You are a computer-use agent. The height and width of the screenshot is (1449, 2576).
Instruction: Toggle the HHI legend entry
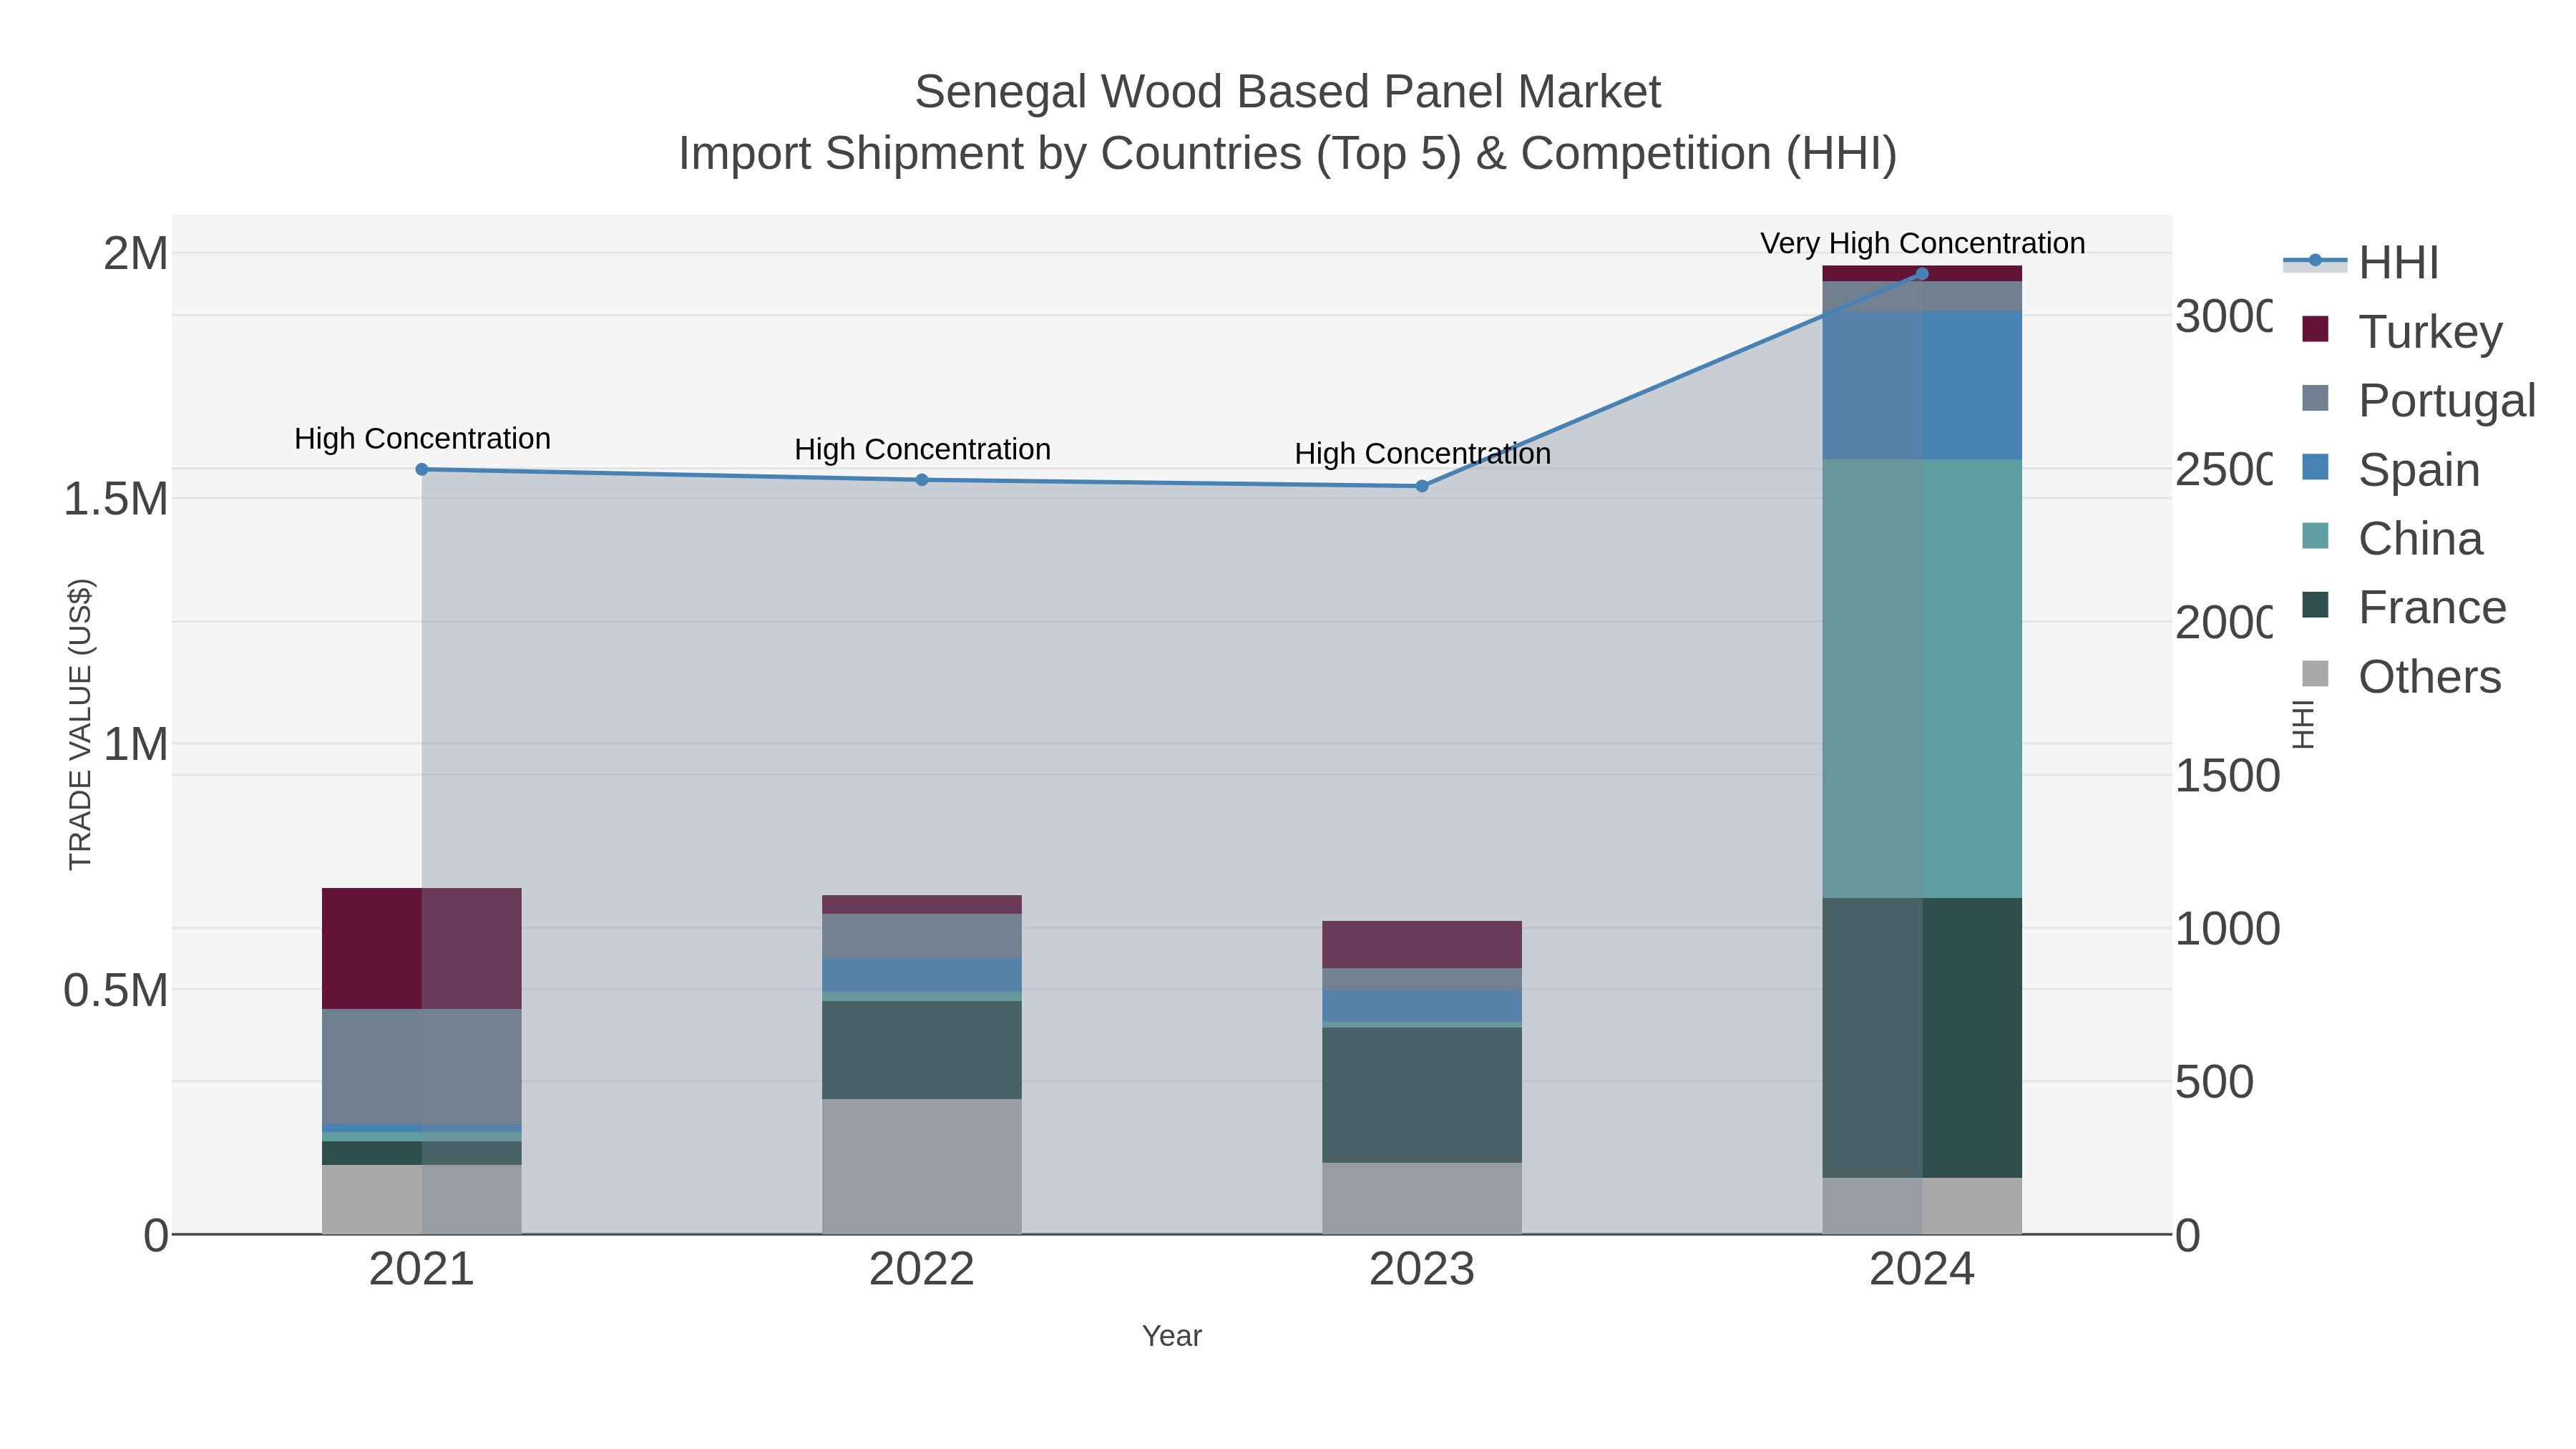(2361, 262)
